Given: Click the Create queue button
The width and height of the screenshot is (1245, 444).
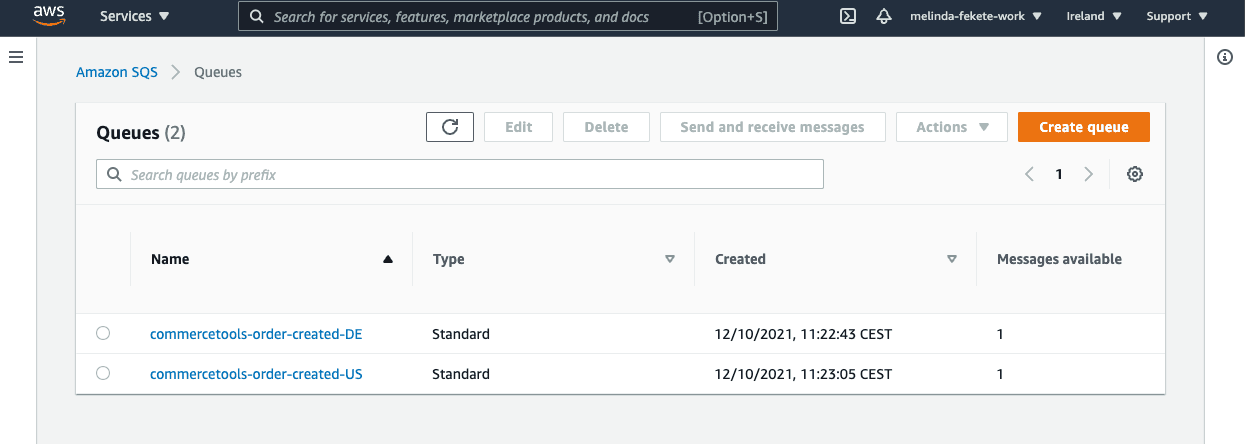Looking at the screenshot, I should point(1083,127).
